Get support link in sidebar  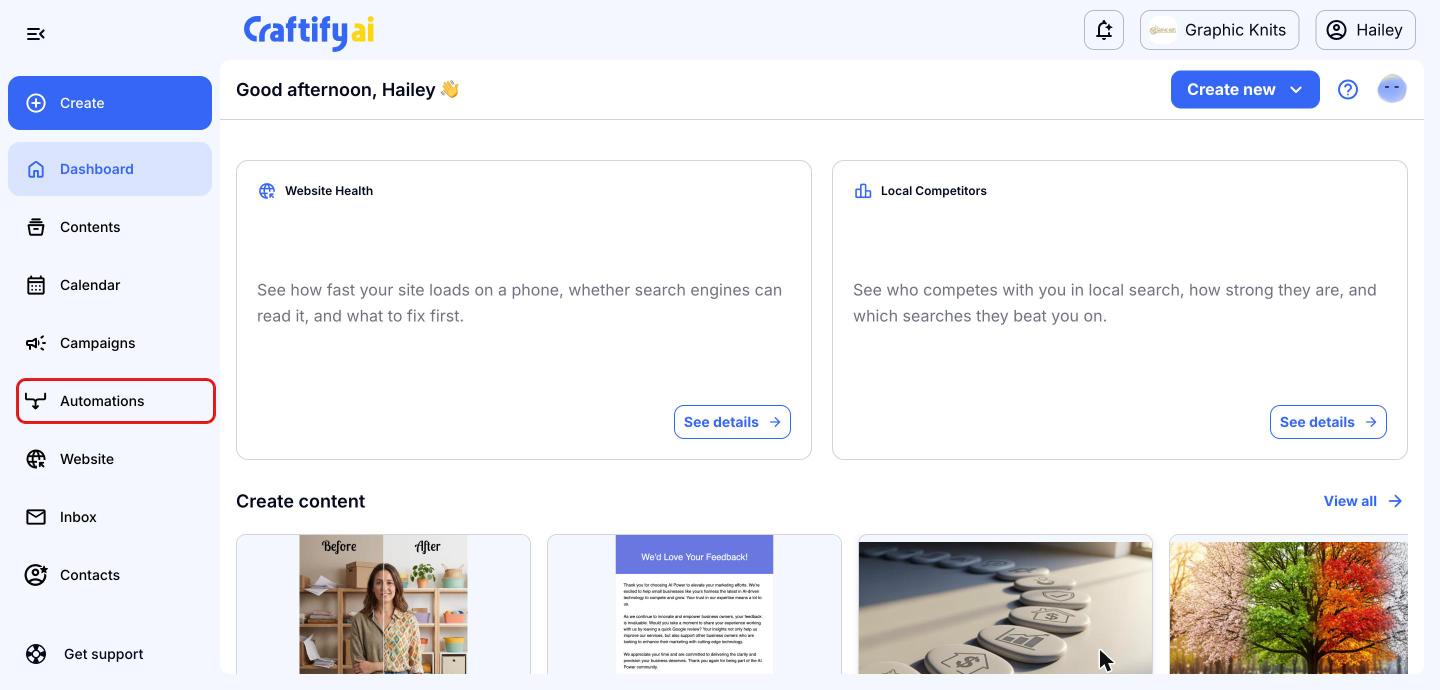pyautogui.click(x=104, y=654)
